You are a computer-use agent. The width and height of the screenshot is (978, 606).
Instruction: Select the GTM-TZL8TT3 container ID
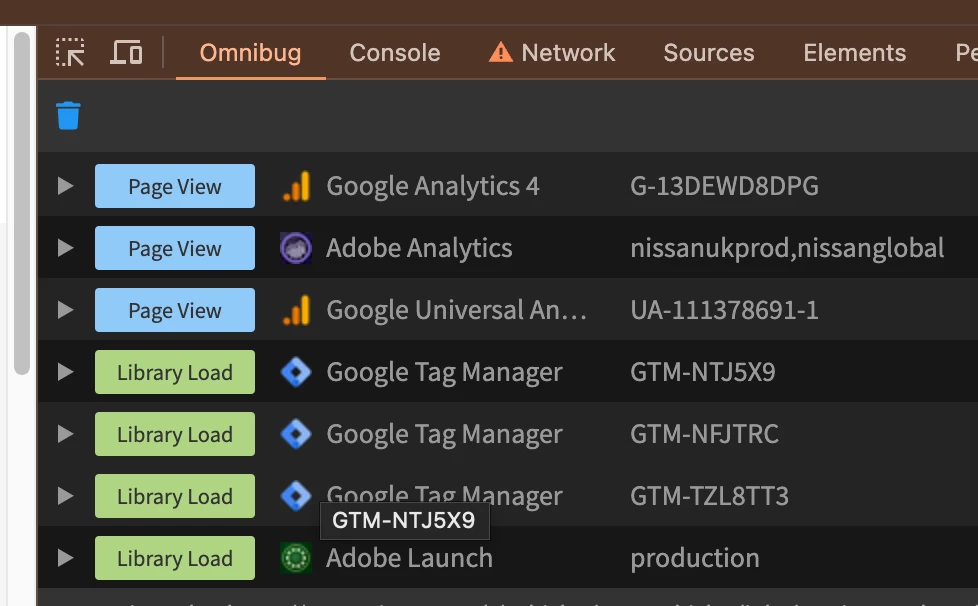709,496
